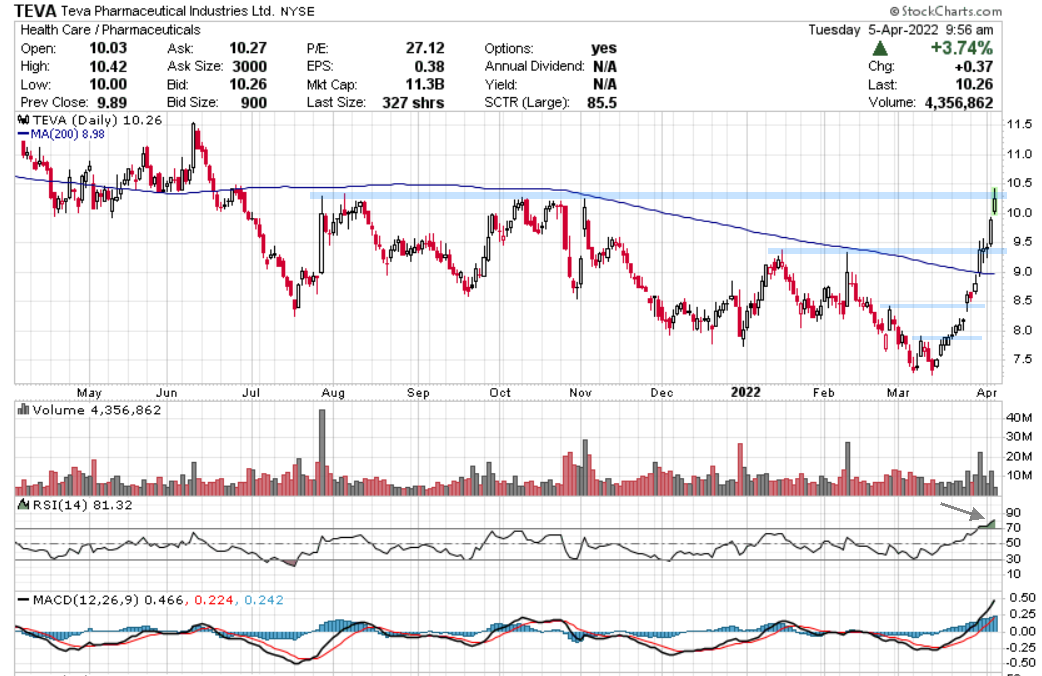Click the Aug month label on time axis

(333, 393)
